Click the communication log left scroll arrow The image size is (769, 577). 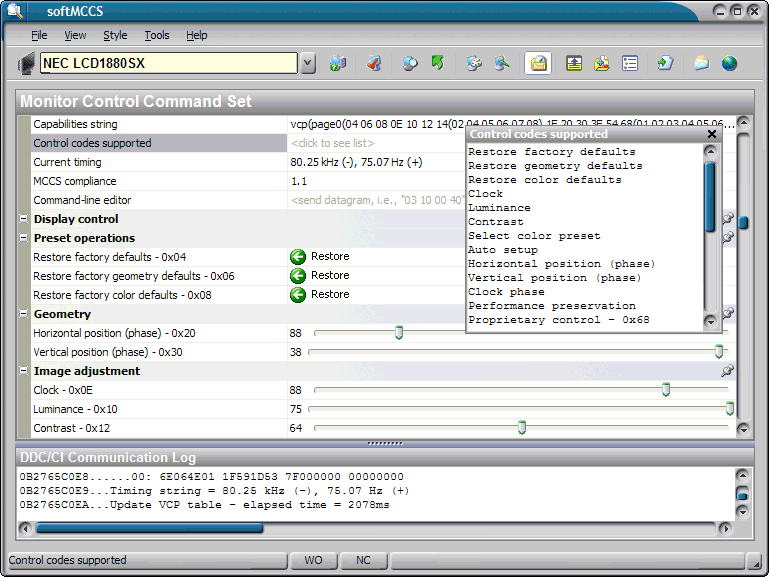coord(25,528)
